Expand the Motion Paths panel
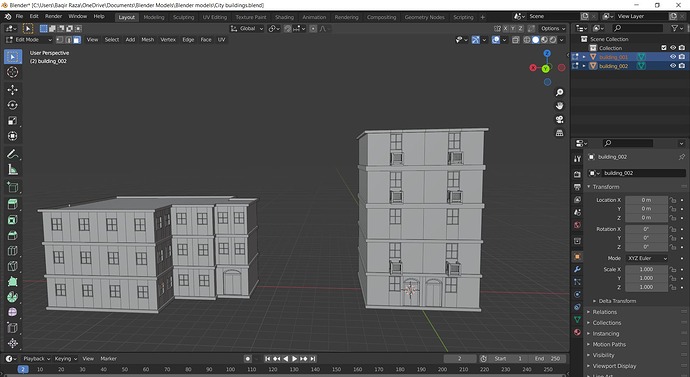Screen dimensions: 690x377 click(x=609, y=344)
